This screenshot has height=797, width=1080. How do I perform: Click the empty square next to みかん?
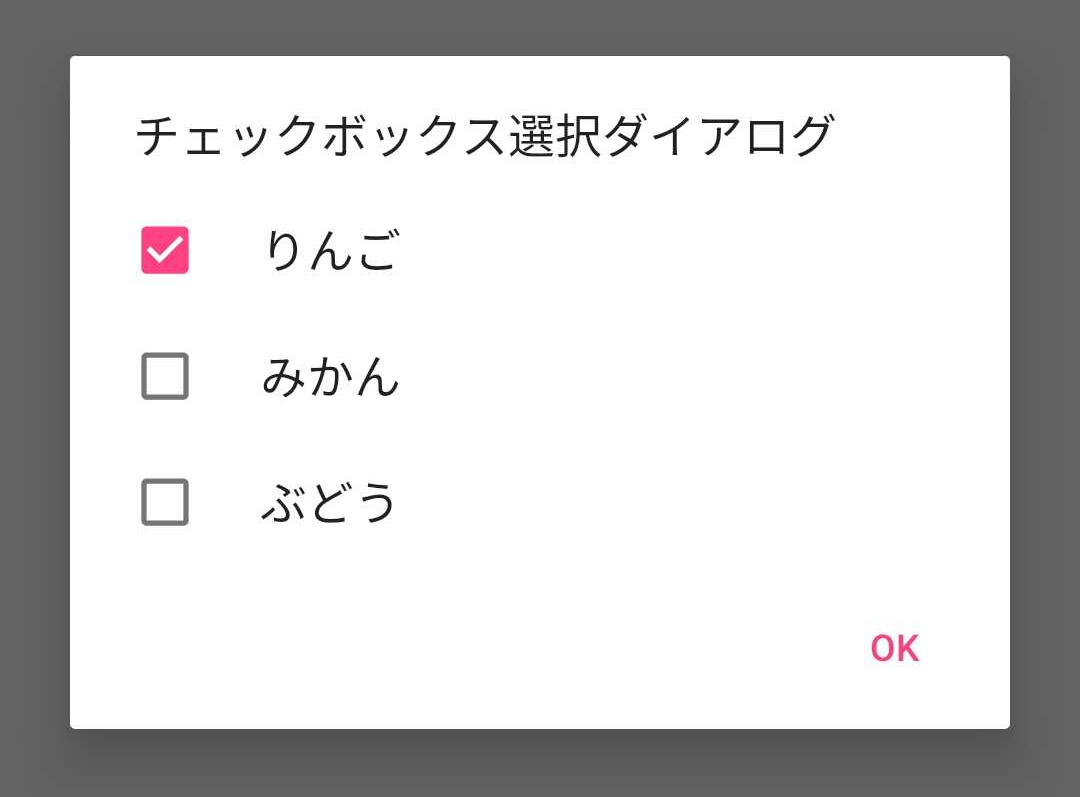(x=164, y=377)
